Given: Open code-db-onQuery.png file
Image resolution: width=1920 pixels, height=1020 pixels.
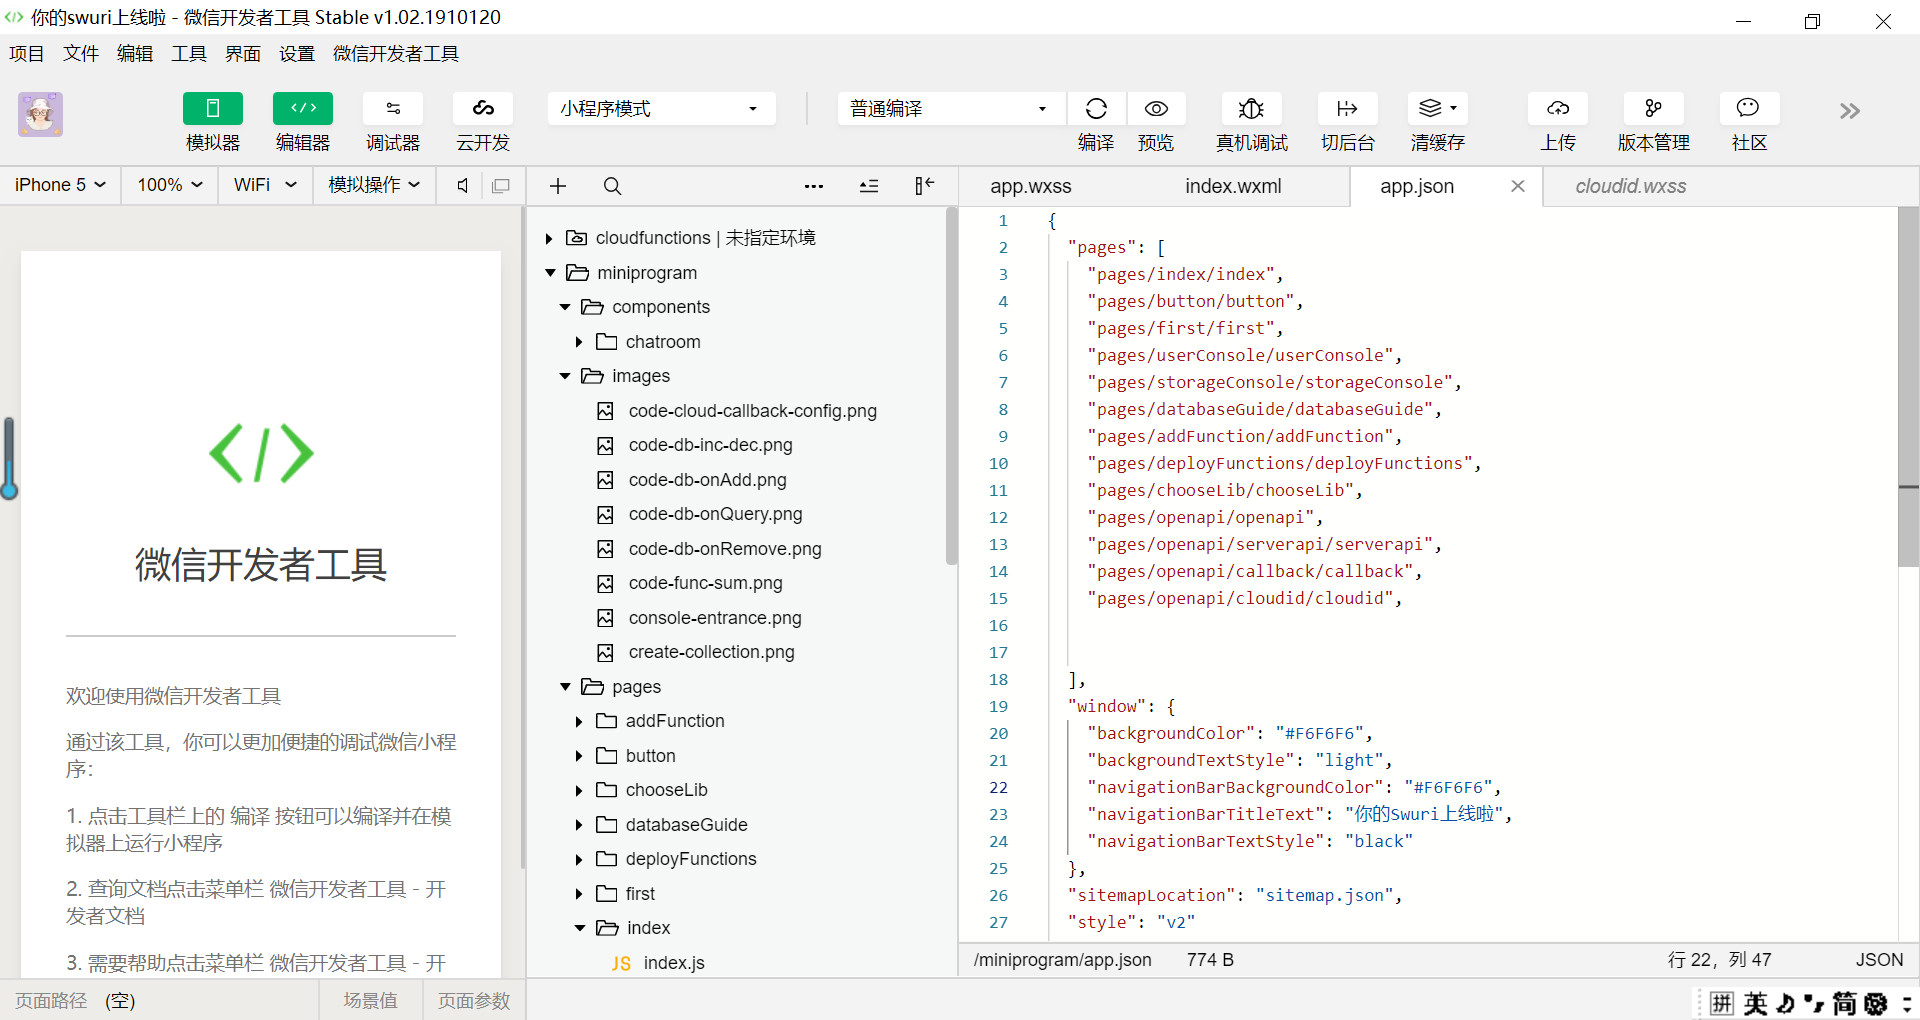Looking at the screenshot, I should pyautogui.click(x=715, y=514).
